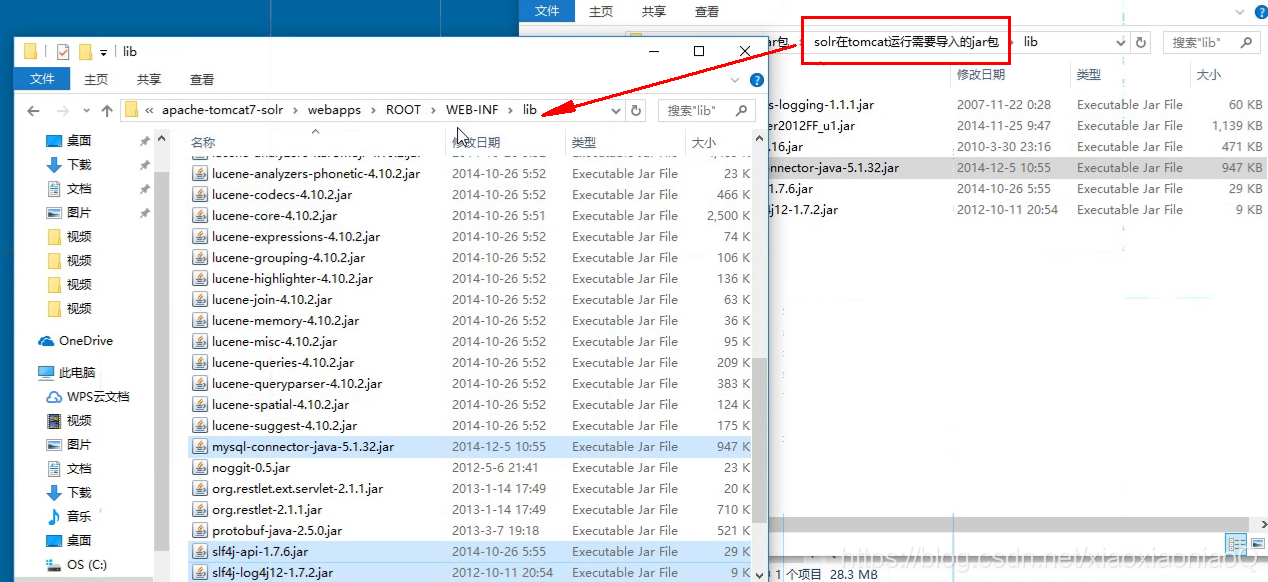The image size is (1268, 582).
Task: Go back with the Back arrow
Action: [x=33, y=111]
